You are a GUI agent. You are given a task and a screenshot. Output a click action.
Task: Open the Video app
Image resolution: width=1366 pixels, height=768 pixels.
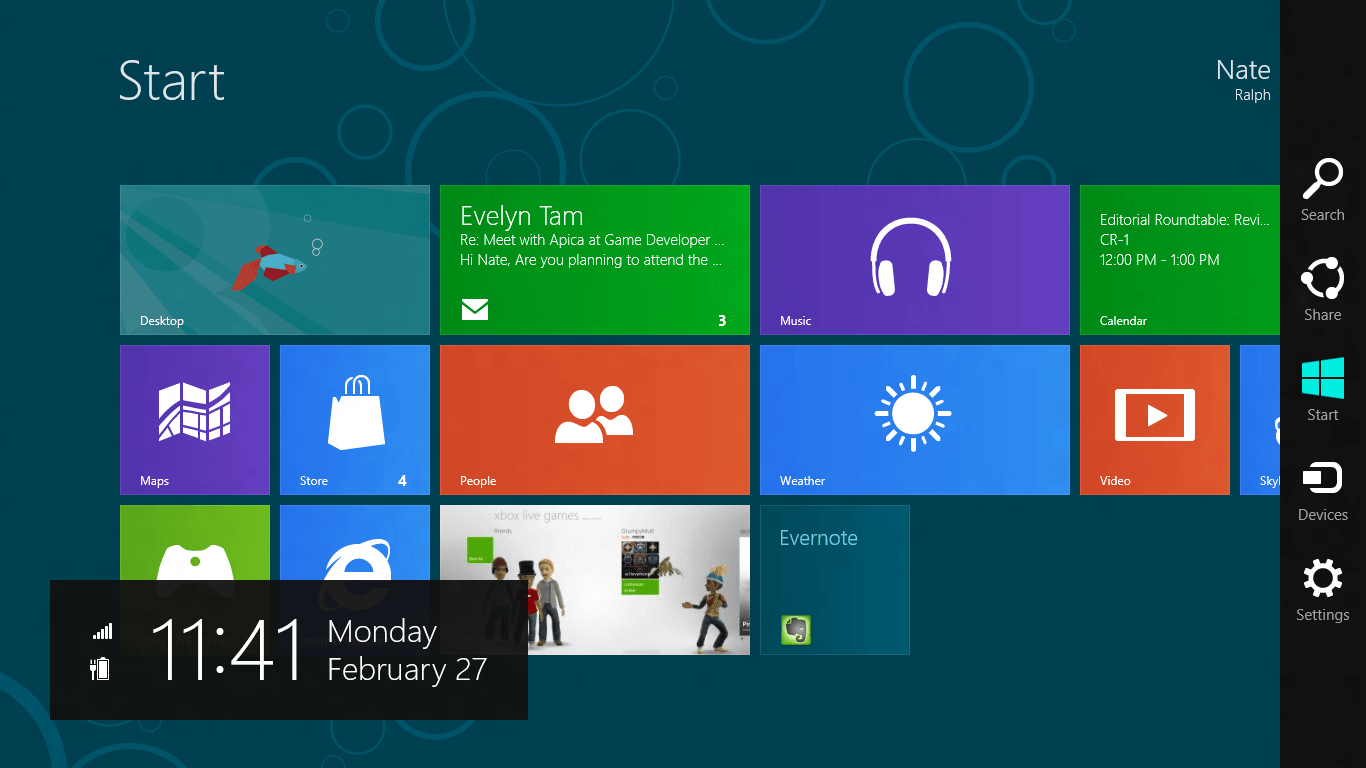pos(1154,420)
